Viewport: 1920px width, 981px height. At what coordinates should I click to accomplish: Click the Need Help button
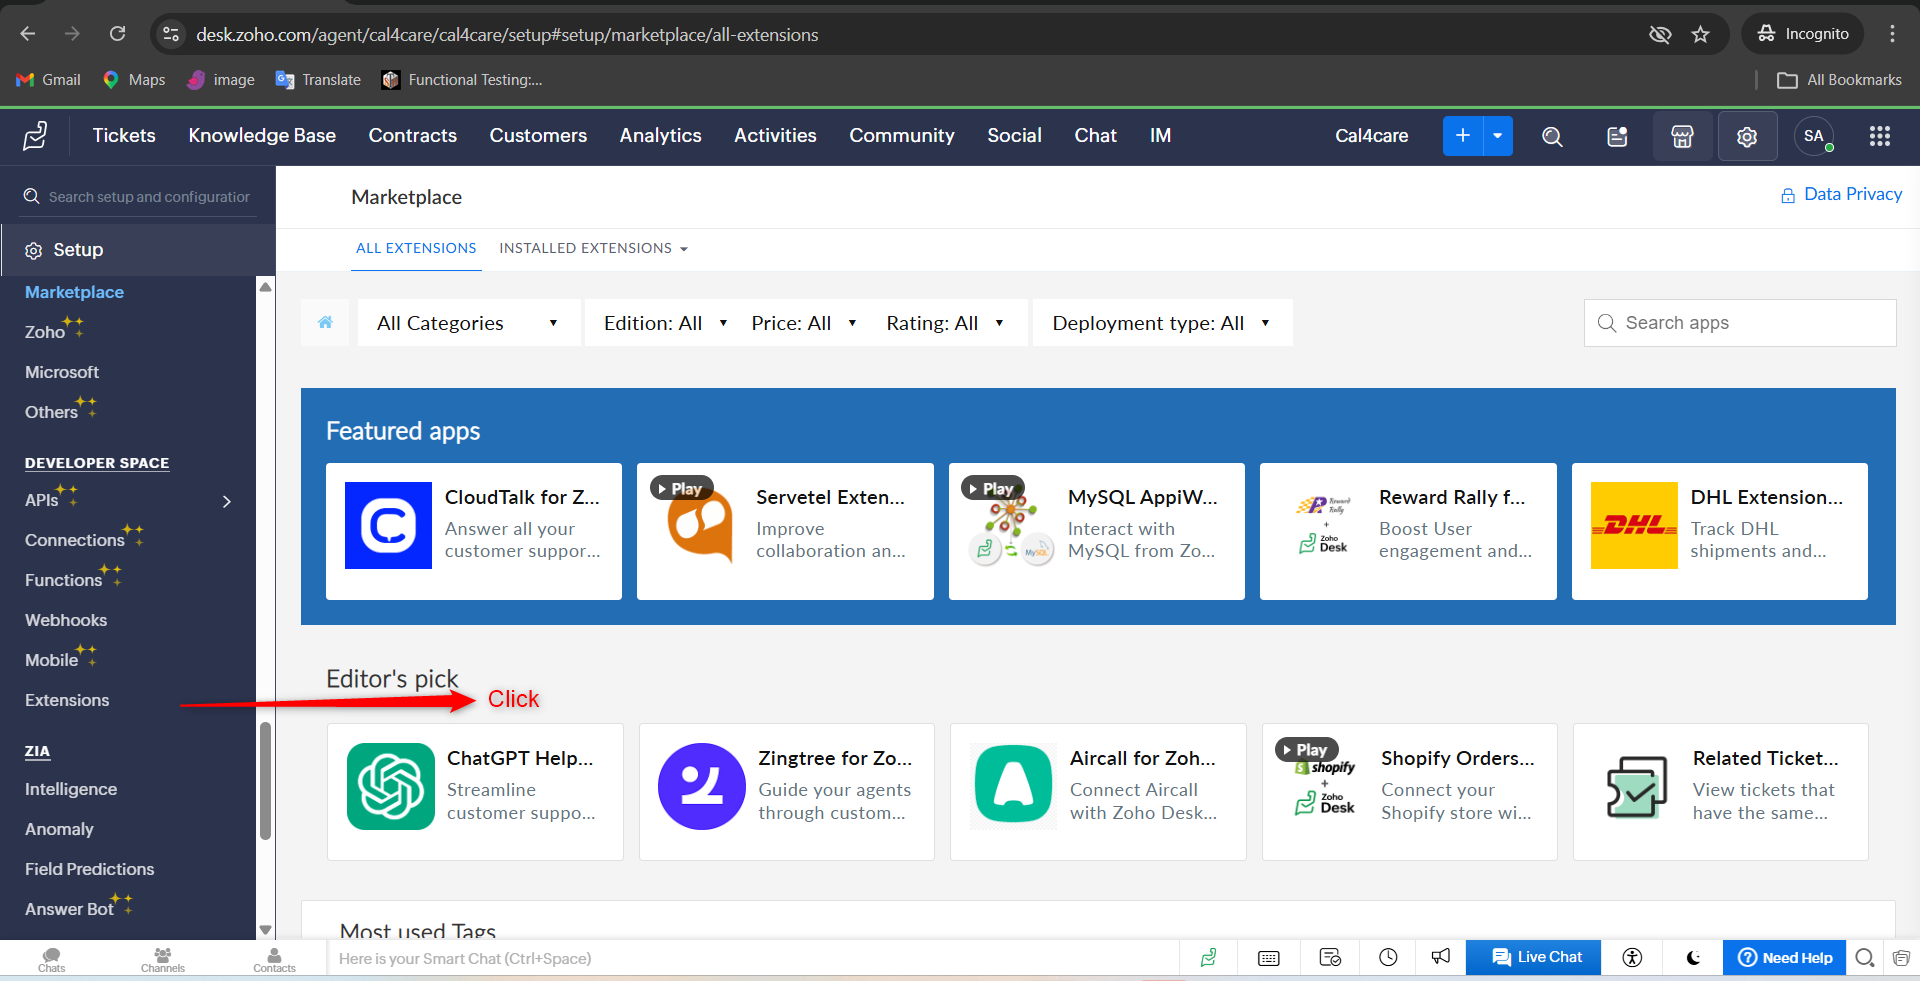pos(1784,957)
